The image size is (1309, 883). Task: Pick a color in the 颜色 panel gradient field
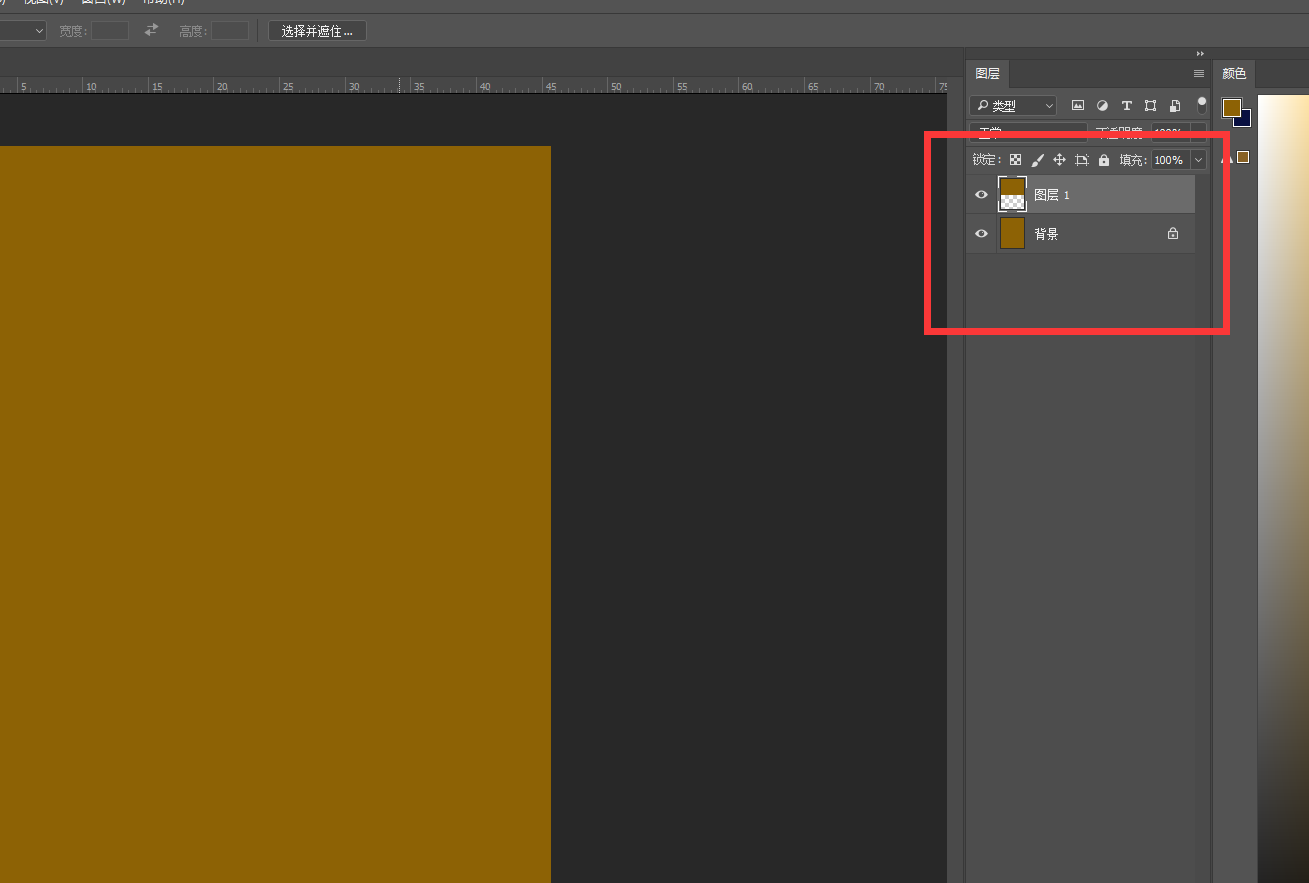pos(1283,488)
